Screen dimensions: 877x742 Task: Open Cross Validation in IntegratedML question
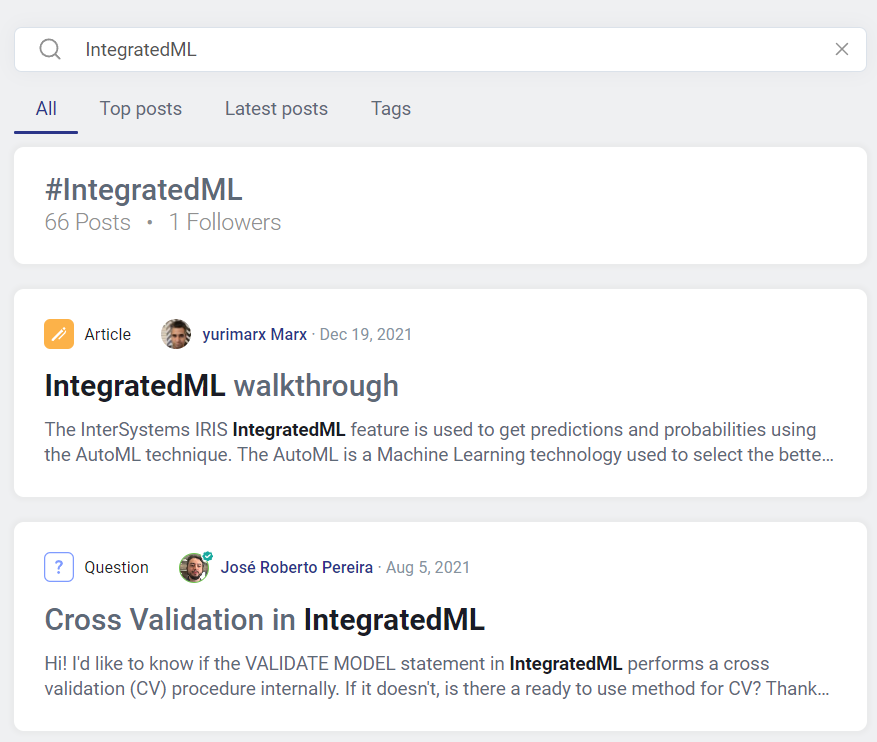(265, 620)
